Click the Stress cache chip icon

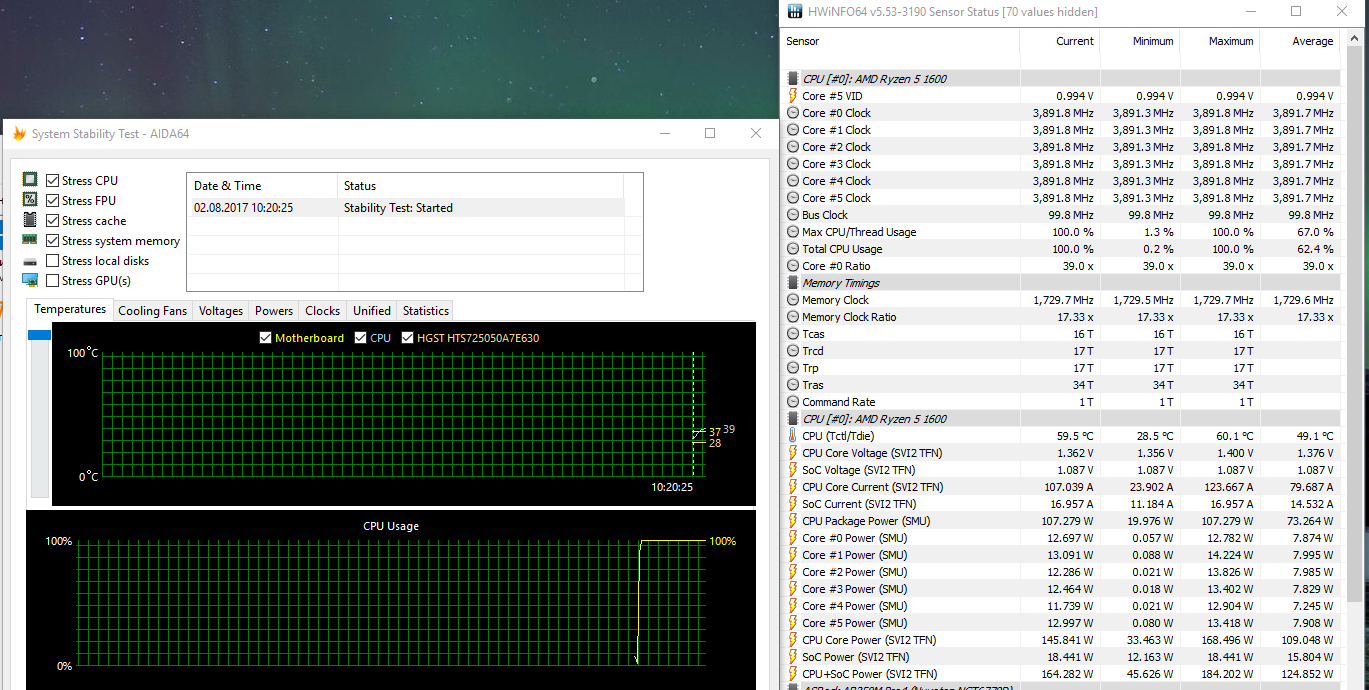(x=30, y=220)
